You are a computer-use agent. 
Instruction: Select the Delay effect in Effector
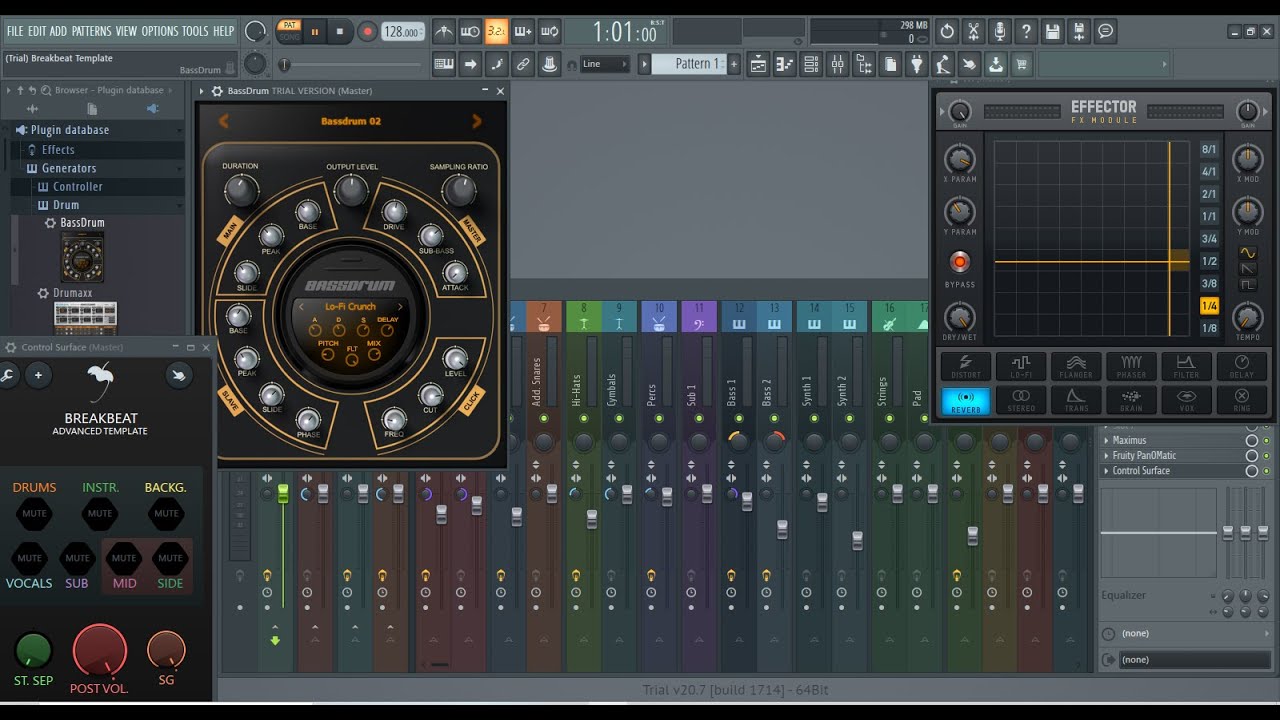1242,367
